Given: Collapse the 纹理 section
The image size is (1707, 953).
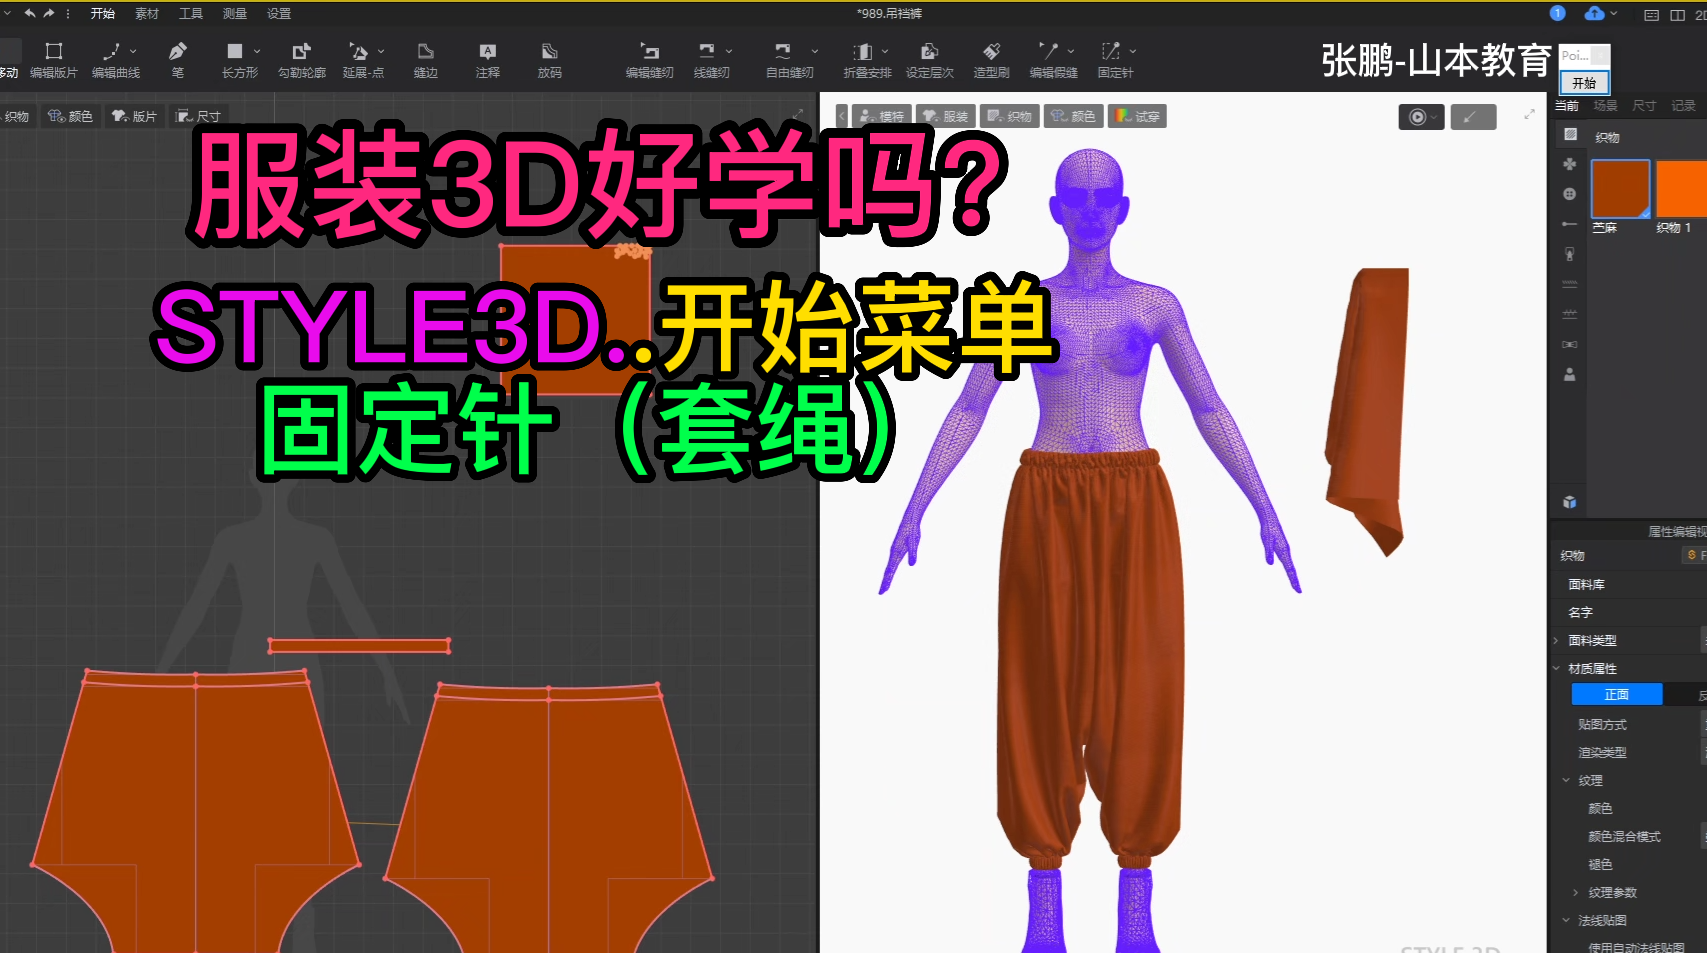Looking at the screenshot, I should tap(1567, 780).
